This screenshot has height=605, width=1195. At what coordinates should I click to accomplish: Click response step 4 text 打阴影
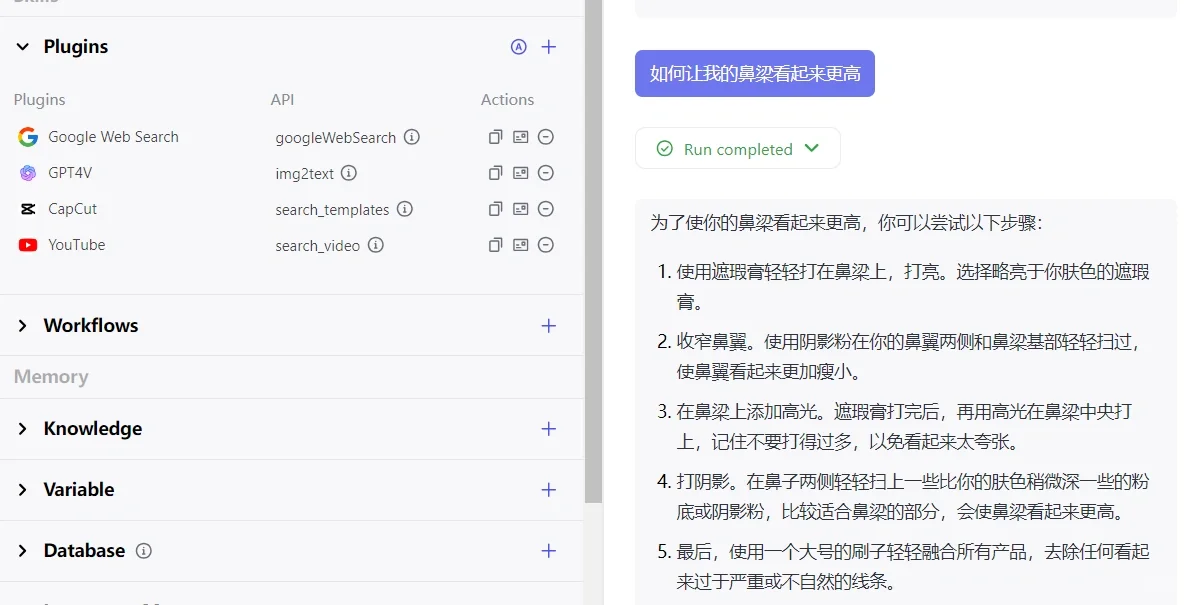click(703, 482)
